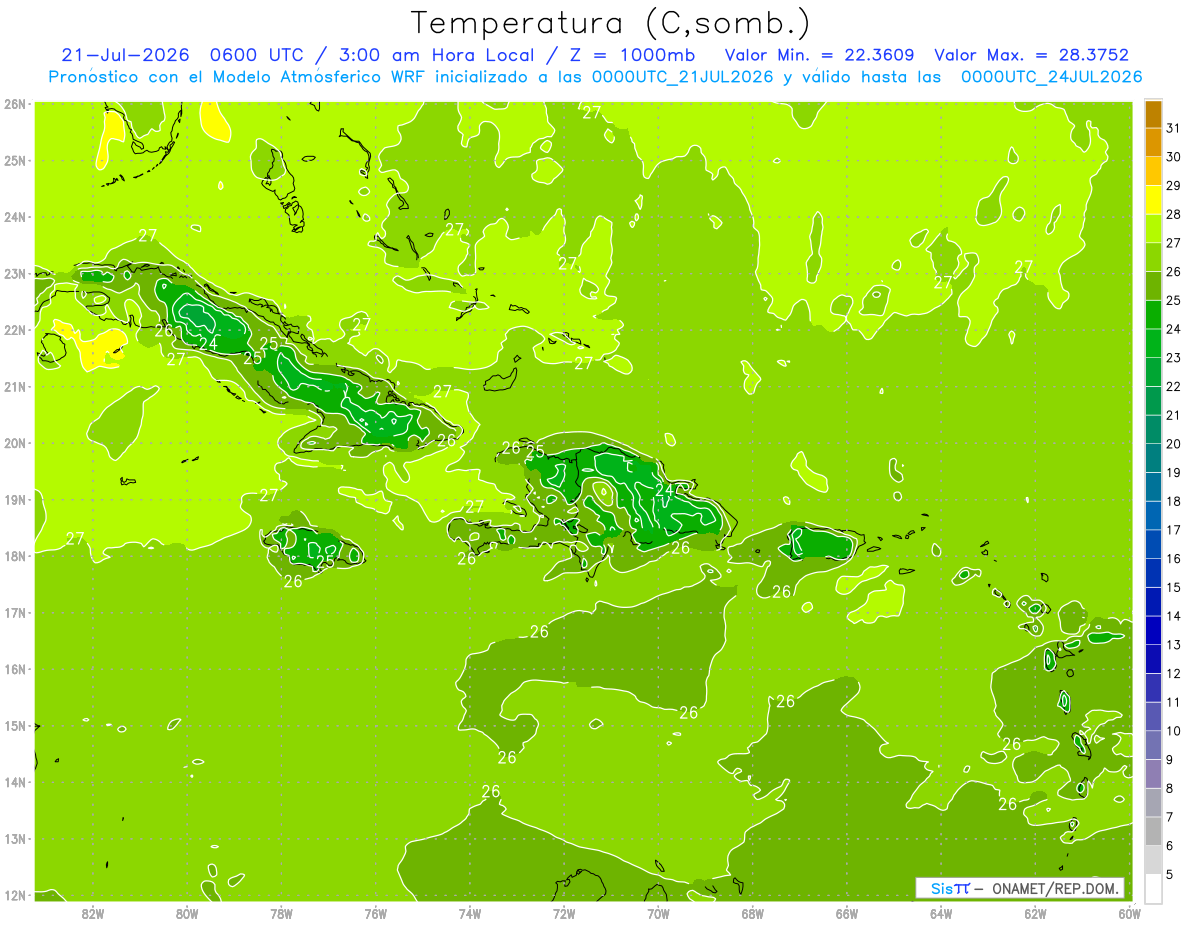Click the 62W longitude axis label
Image resolution: width=1200 pixels, height=927 pixels.
point(1035,913)
